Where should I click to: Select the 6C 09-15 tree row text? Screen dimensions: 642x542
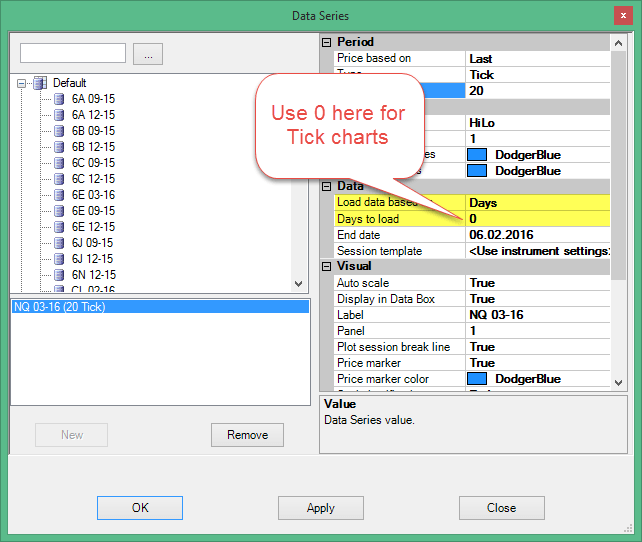(93, 163)
